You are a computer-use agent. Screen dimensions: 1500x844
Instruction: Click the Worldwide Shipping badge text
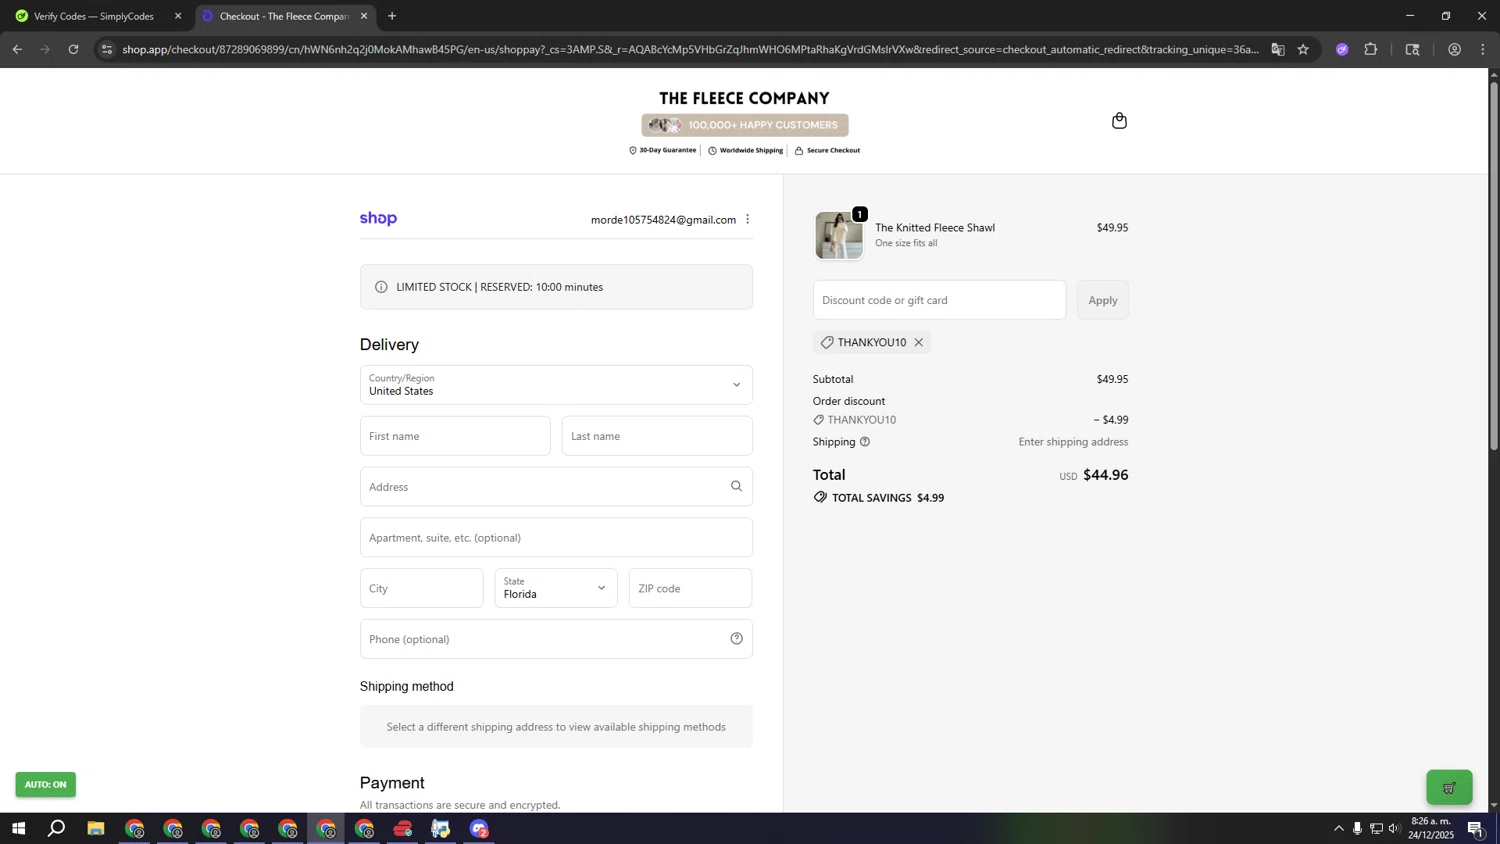(751, 151)
